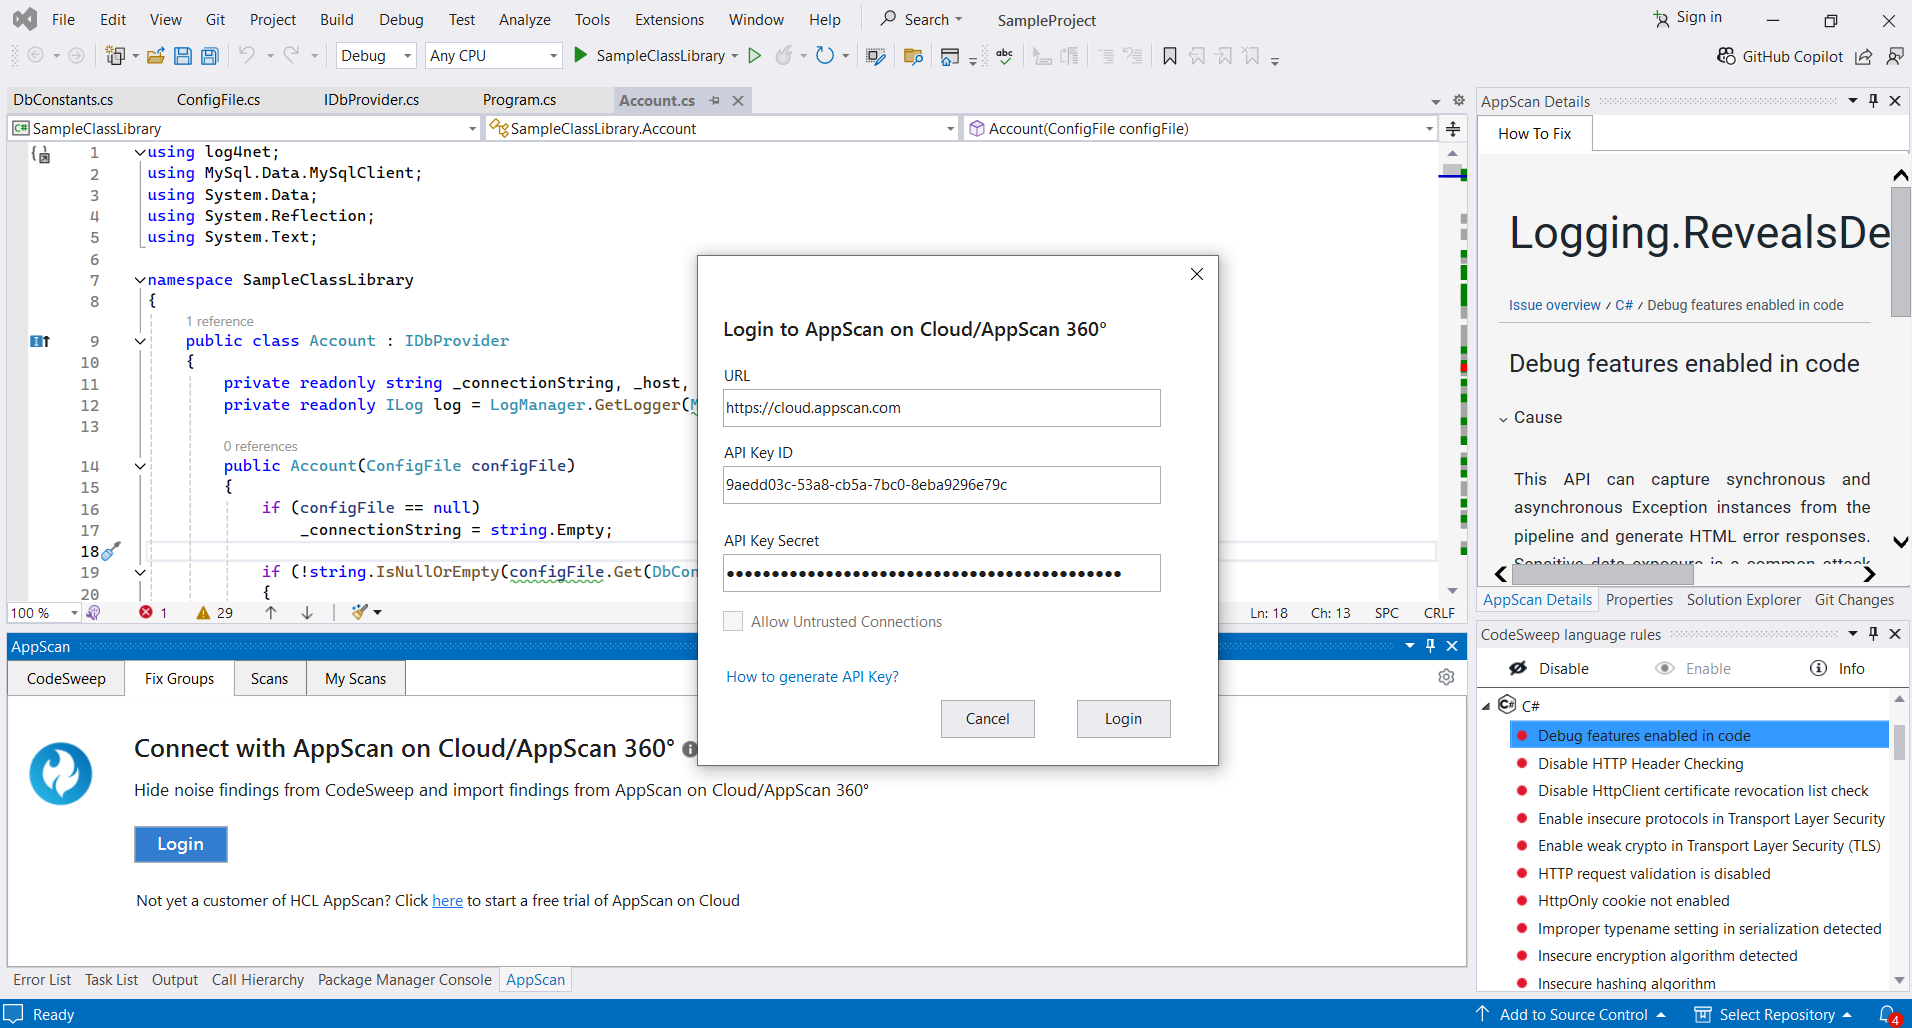Go to previous issue up arrow
The image size is (1912, 1028).
click(271, 612)
